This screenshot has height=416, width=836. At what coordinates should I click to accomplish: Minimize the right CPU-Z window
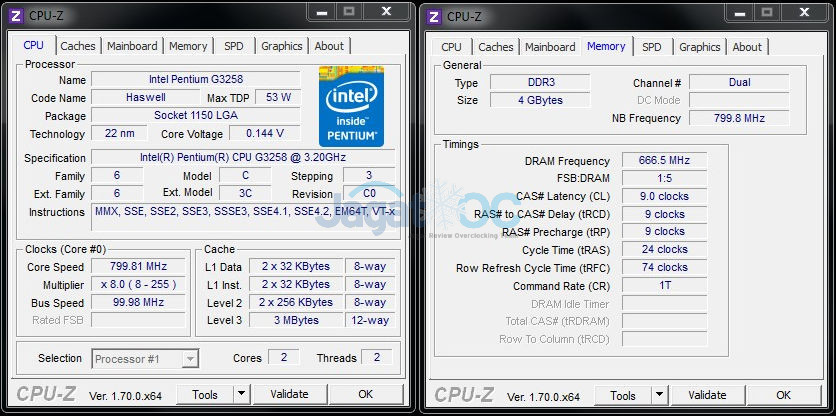coord(739,12)
